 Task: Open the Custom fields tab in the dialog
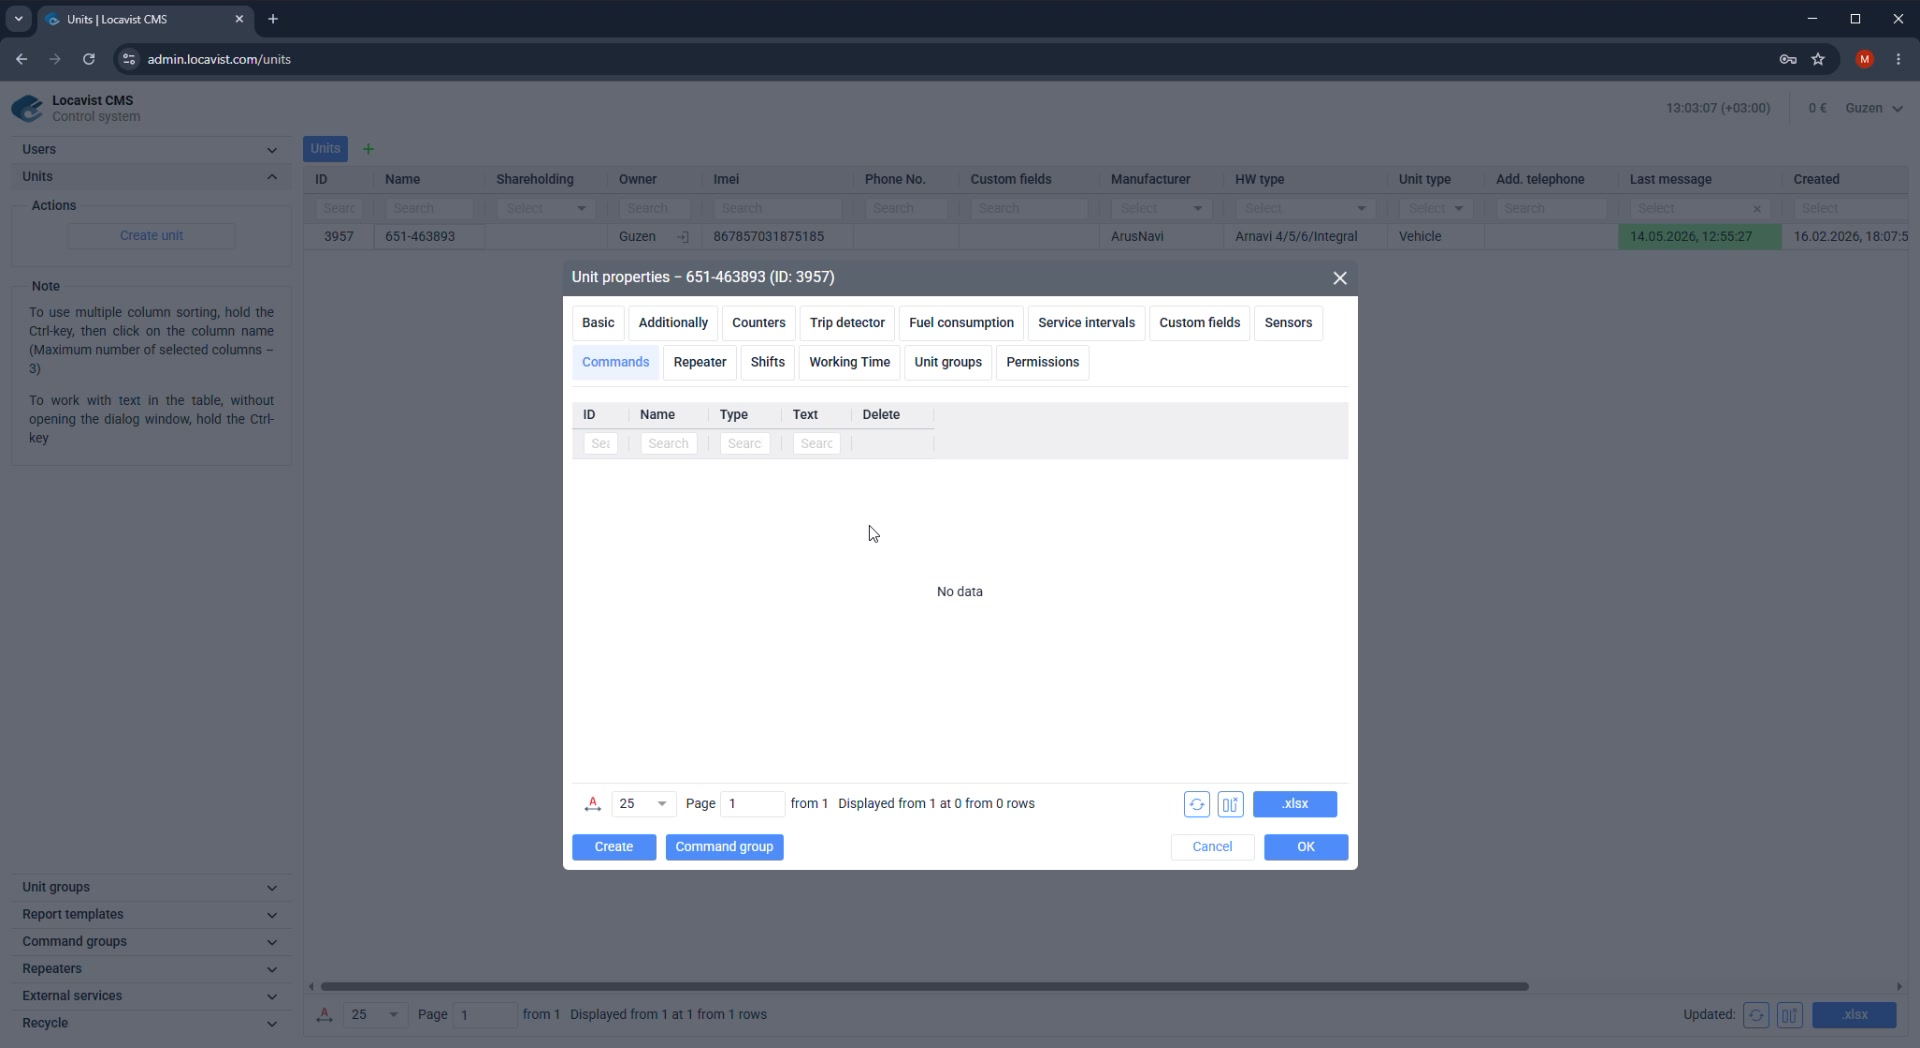1199,323
